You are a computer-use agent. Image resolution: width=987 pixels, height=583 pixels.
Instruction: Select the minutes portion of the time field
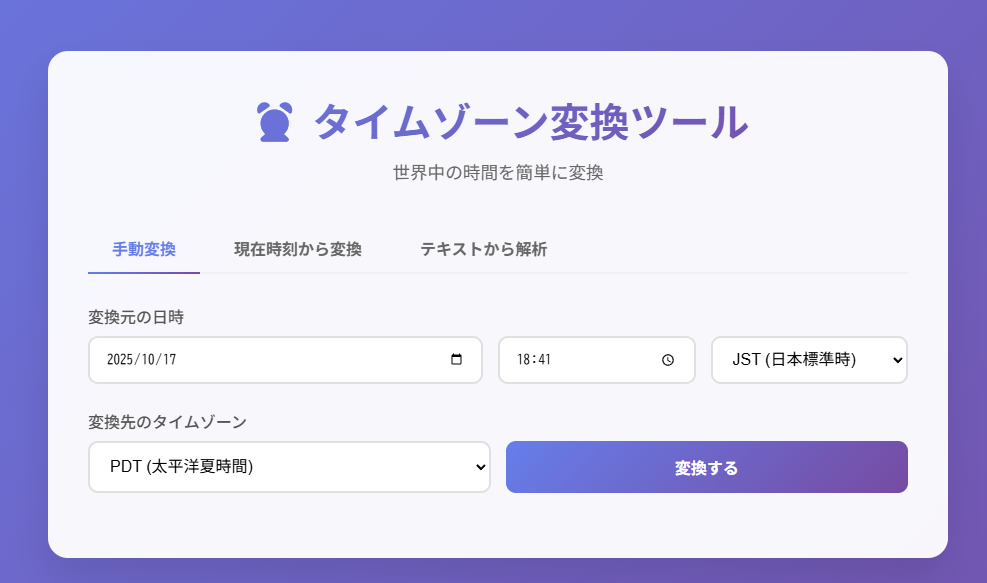coord(547,360)
